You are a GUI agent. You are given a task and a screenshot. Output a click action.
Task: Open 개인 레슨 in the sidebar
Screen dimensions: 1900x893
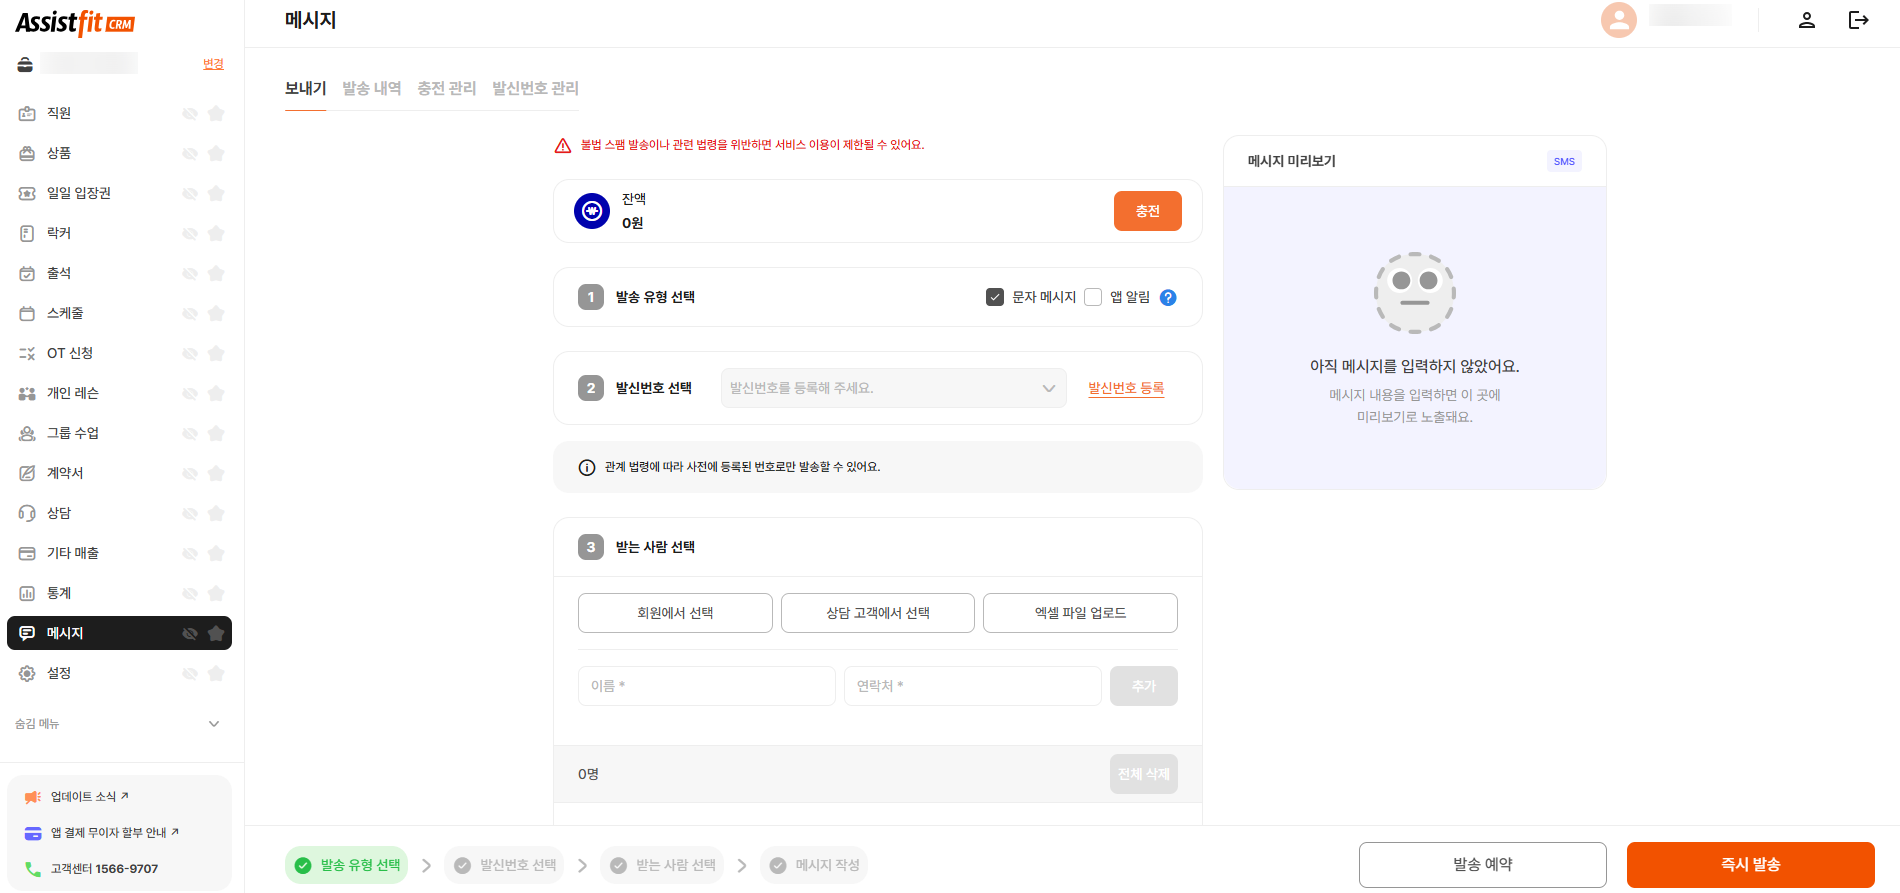[119, 393]
